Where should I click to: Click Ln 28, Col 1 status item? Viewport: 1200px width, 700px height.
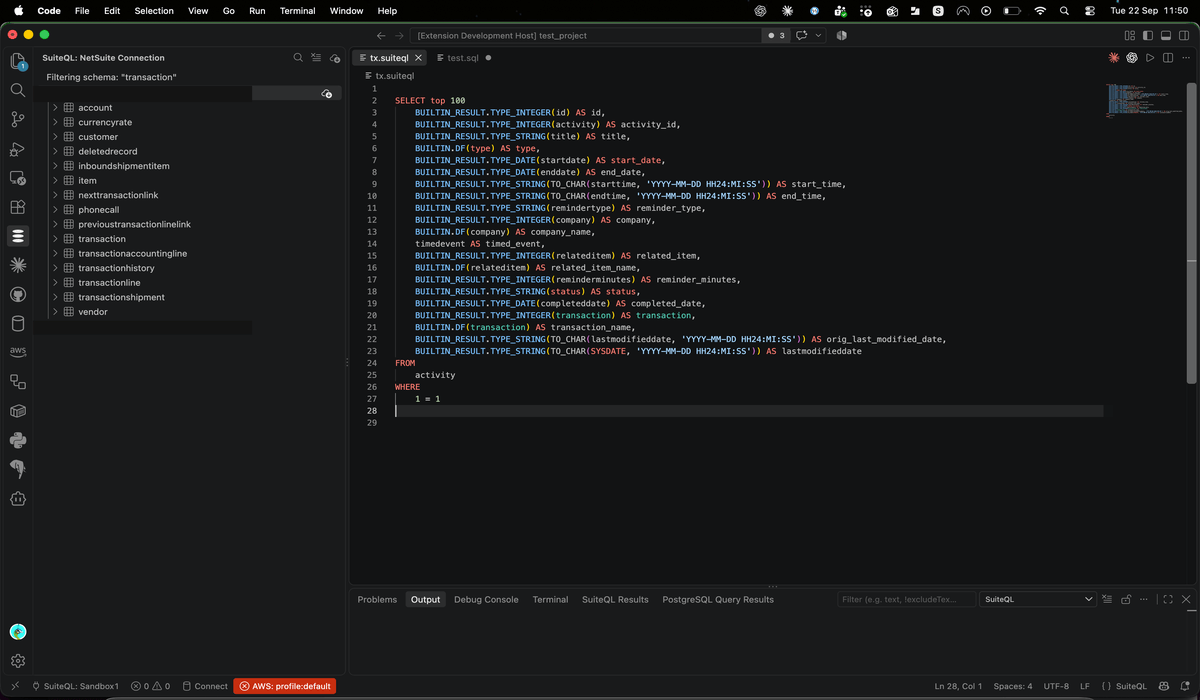(x=958, y=686)
